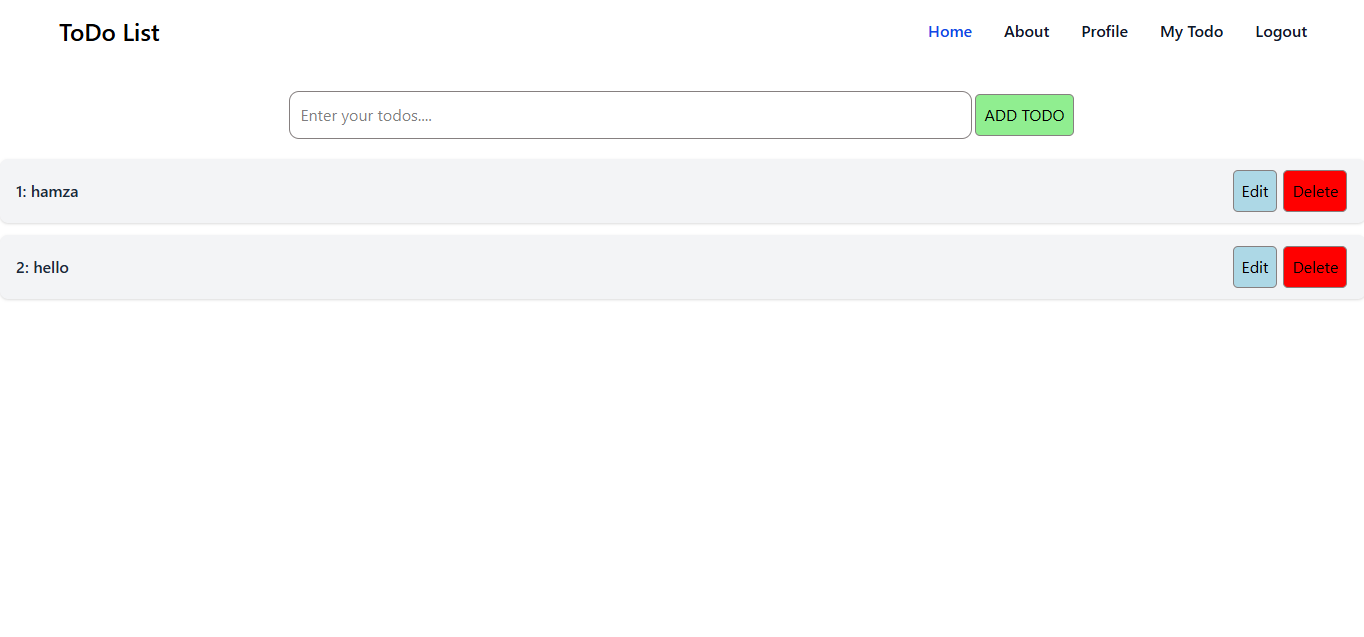Select the first todo item text

pos(47,191)
